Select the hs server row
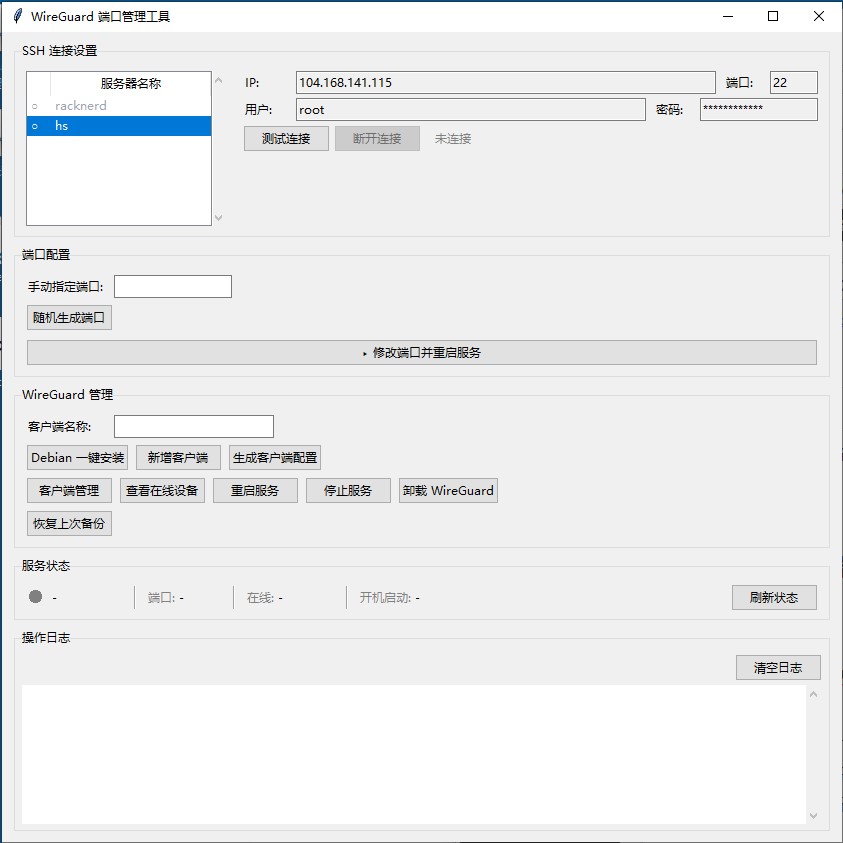The width and height of the screenshot is (843, 843). coord(119,126)
